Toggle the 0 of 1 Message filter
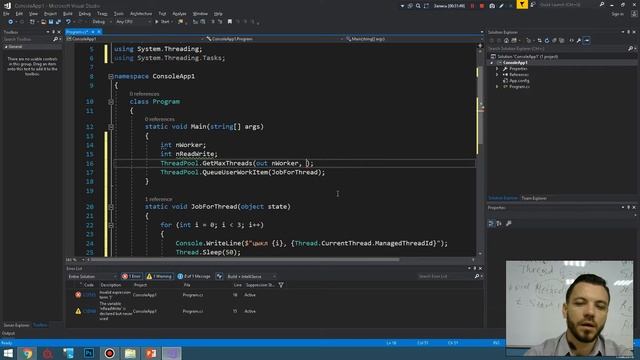Viewport: 640px width, 360px height. tap(194, 276)
